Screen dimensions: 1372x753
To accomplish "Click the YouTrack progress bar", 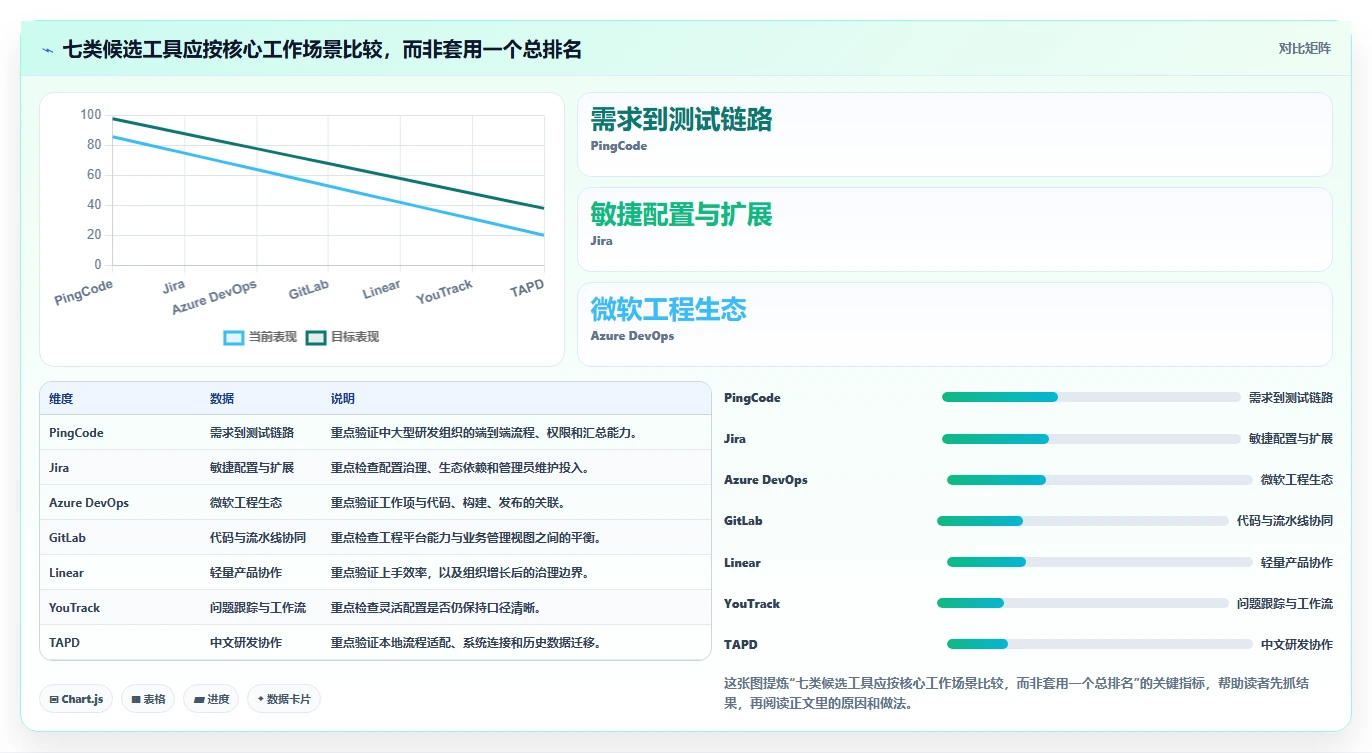I will coord(1083,603).
